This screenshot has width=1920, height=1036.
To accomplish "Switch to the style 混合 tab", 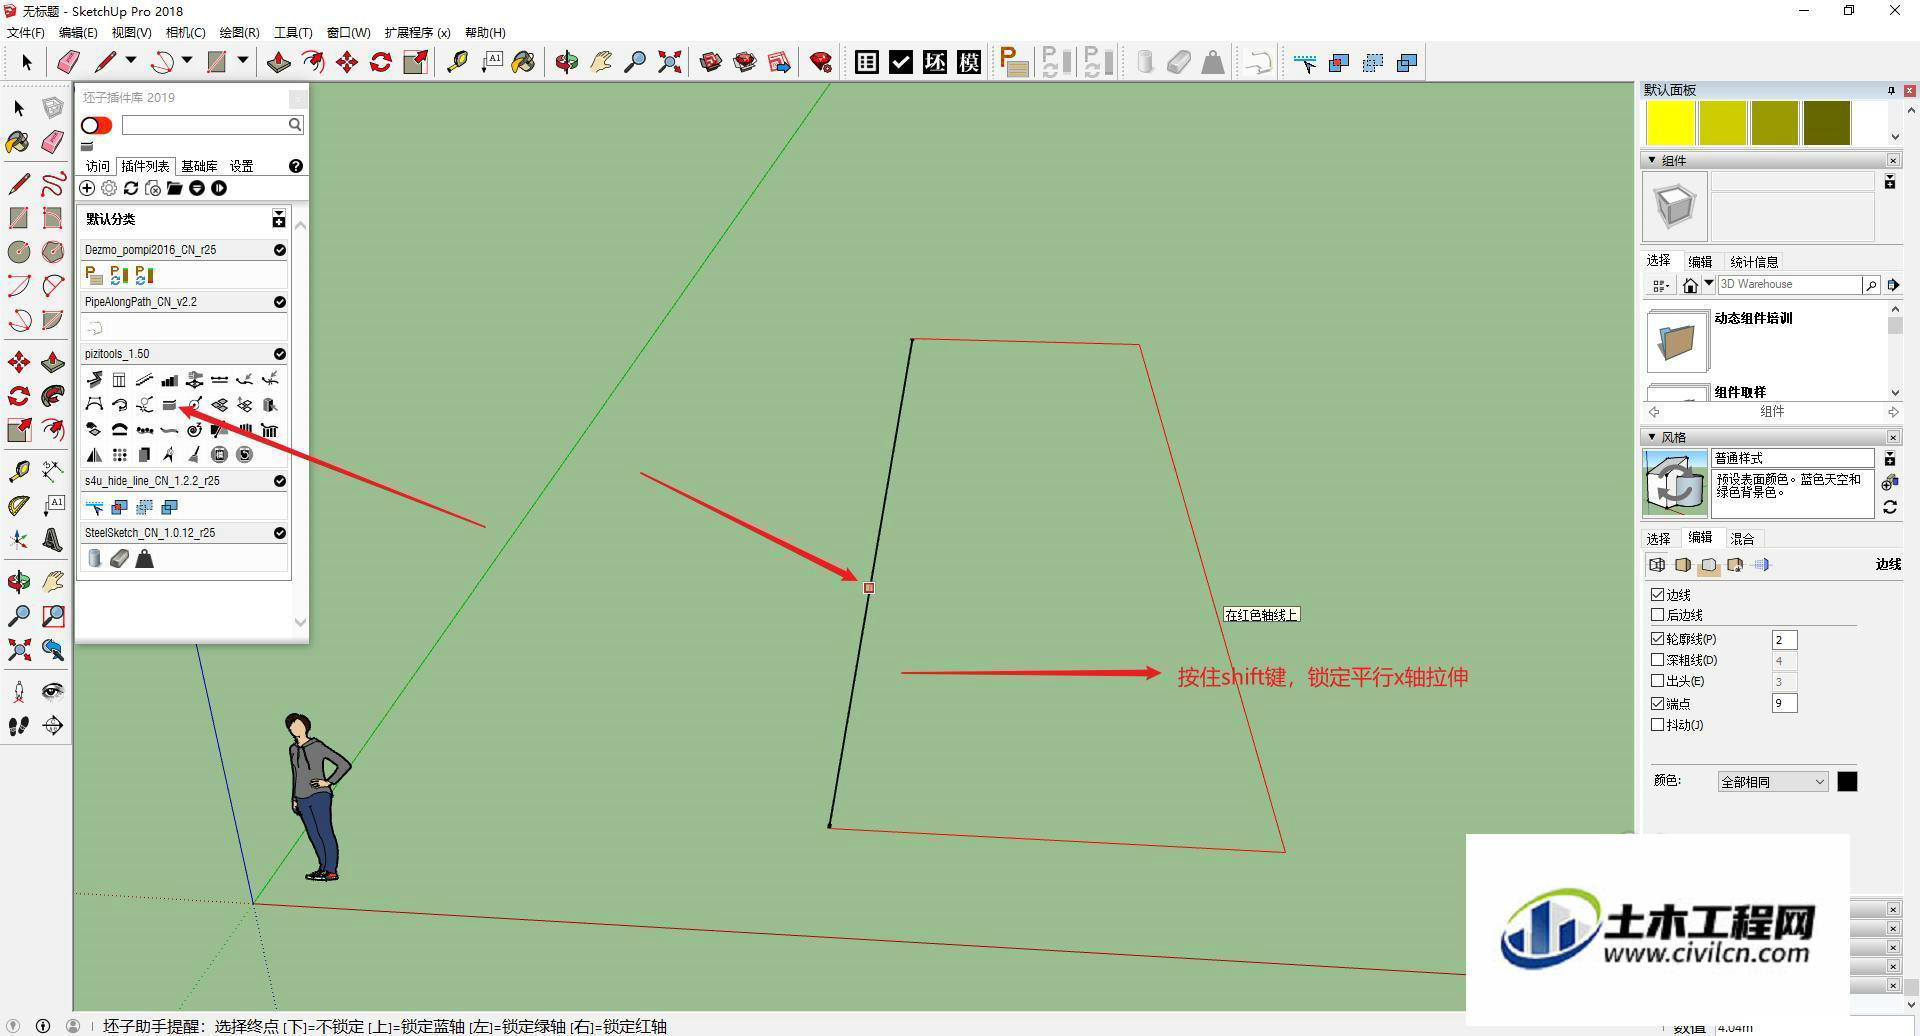I will coord(1742,538).
